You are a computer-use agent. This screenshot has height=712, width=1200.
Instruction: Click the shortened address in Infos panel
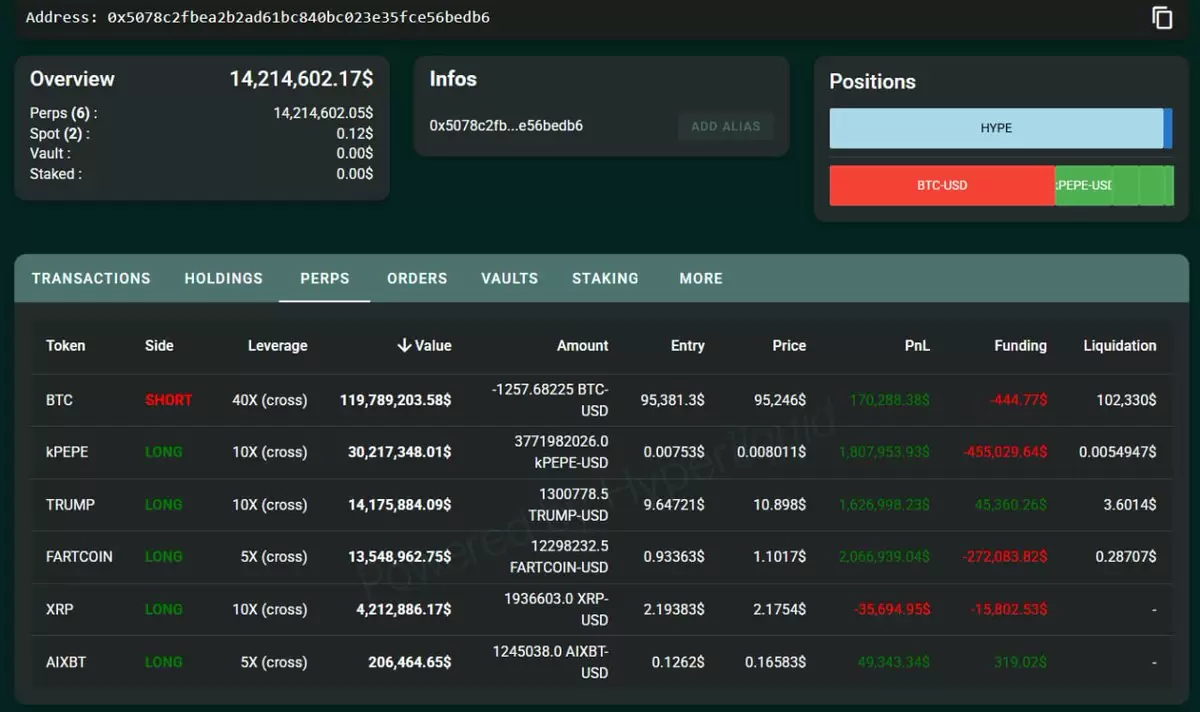point(506,126)
